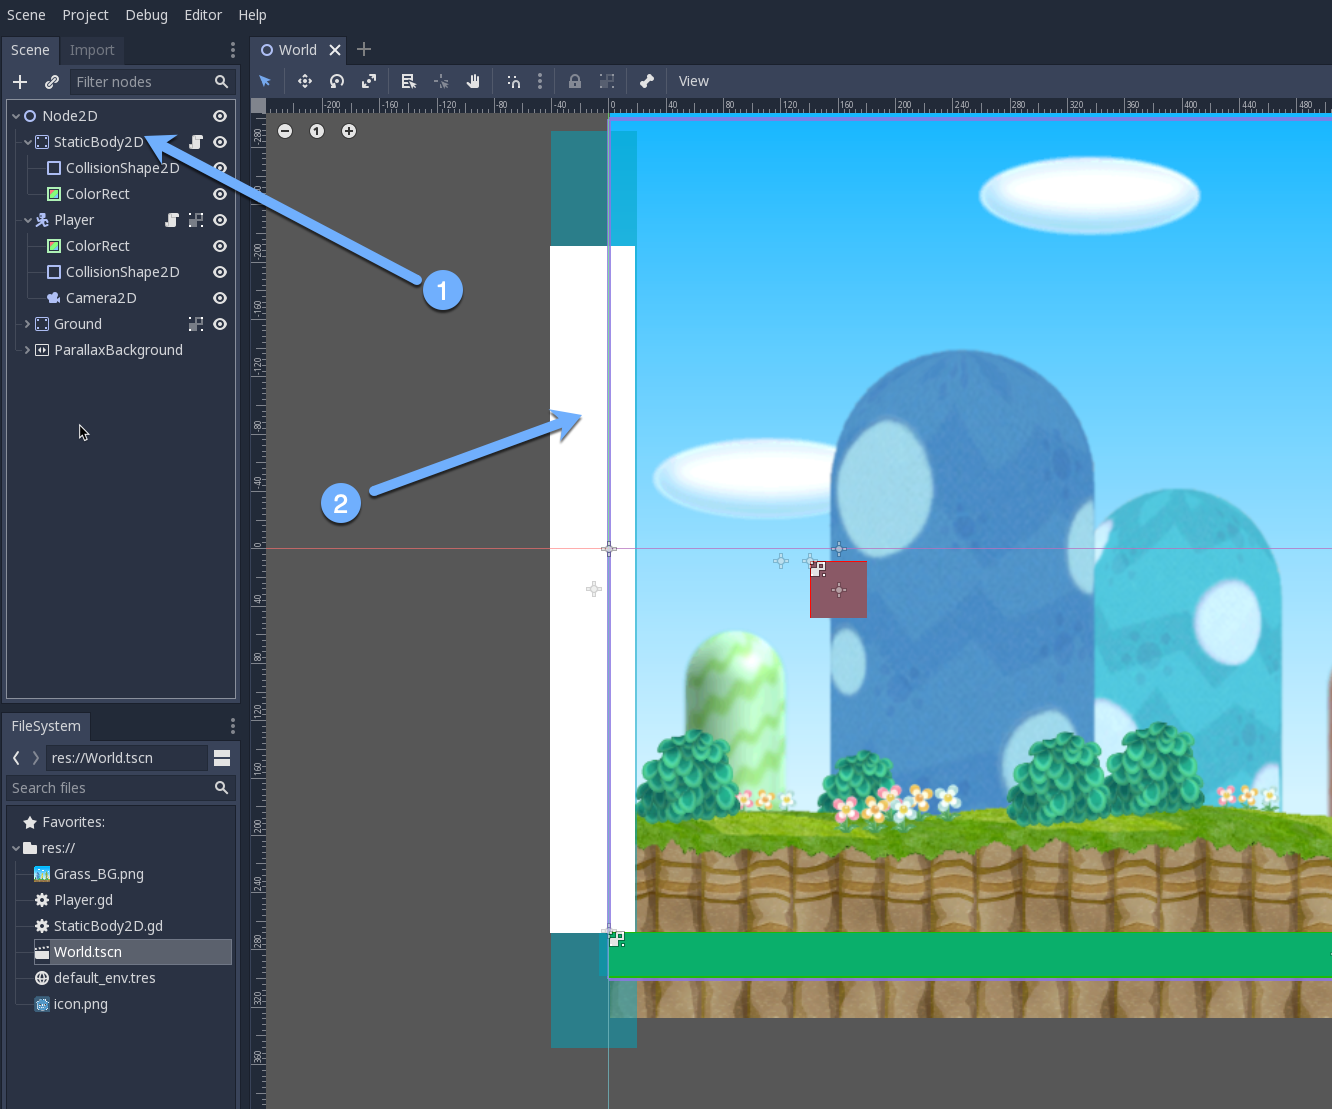Image resolution: width=1332 pixels, height=1109 pixels.
Task: Open the Help menu
Action: tap(252, 15)
